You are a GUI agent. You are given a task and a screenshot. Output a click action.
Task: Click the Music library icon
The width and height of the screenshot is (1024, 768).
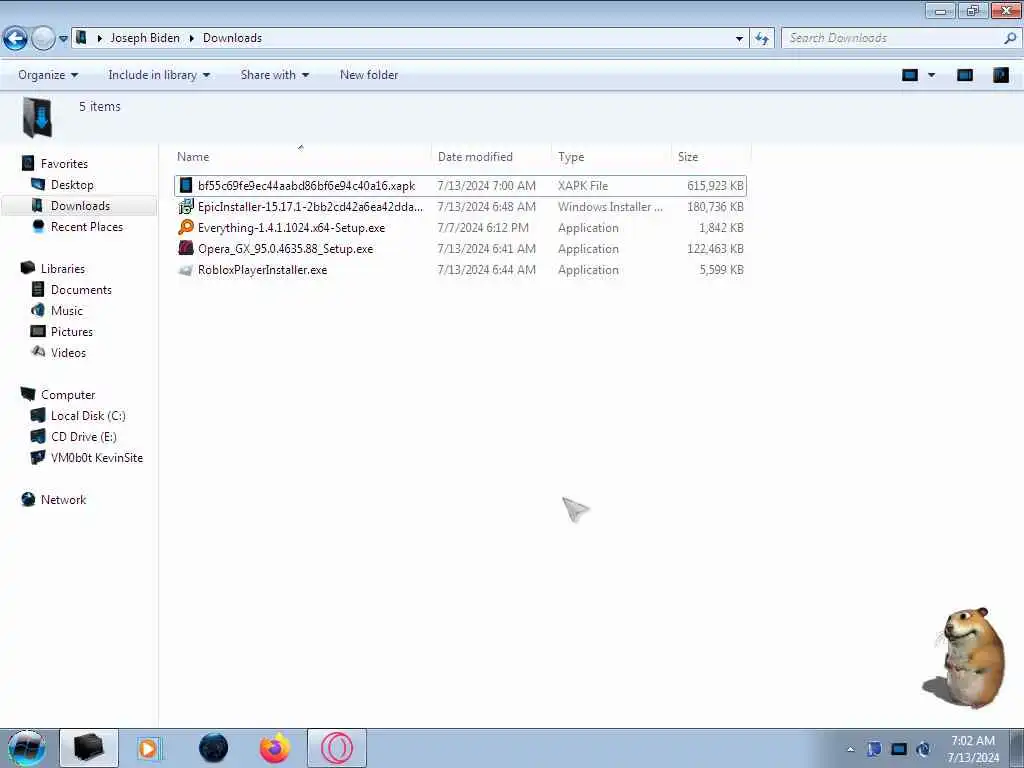[38, 310]
